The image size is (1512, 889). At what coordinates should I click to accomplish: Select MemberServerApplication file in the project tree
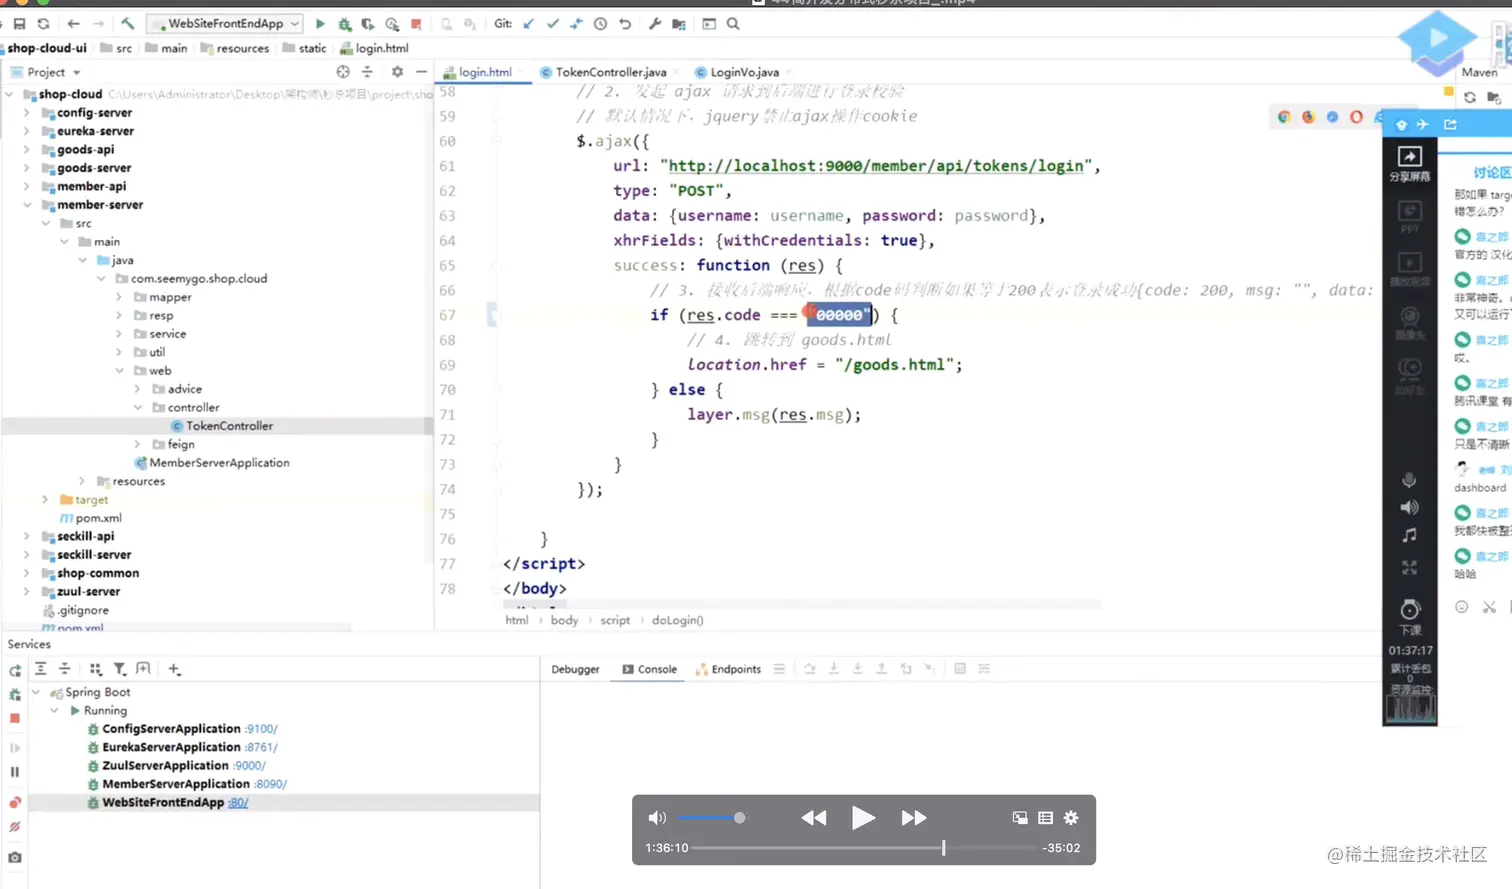click(211, 463)
